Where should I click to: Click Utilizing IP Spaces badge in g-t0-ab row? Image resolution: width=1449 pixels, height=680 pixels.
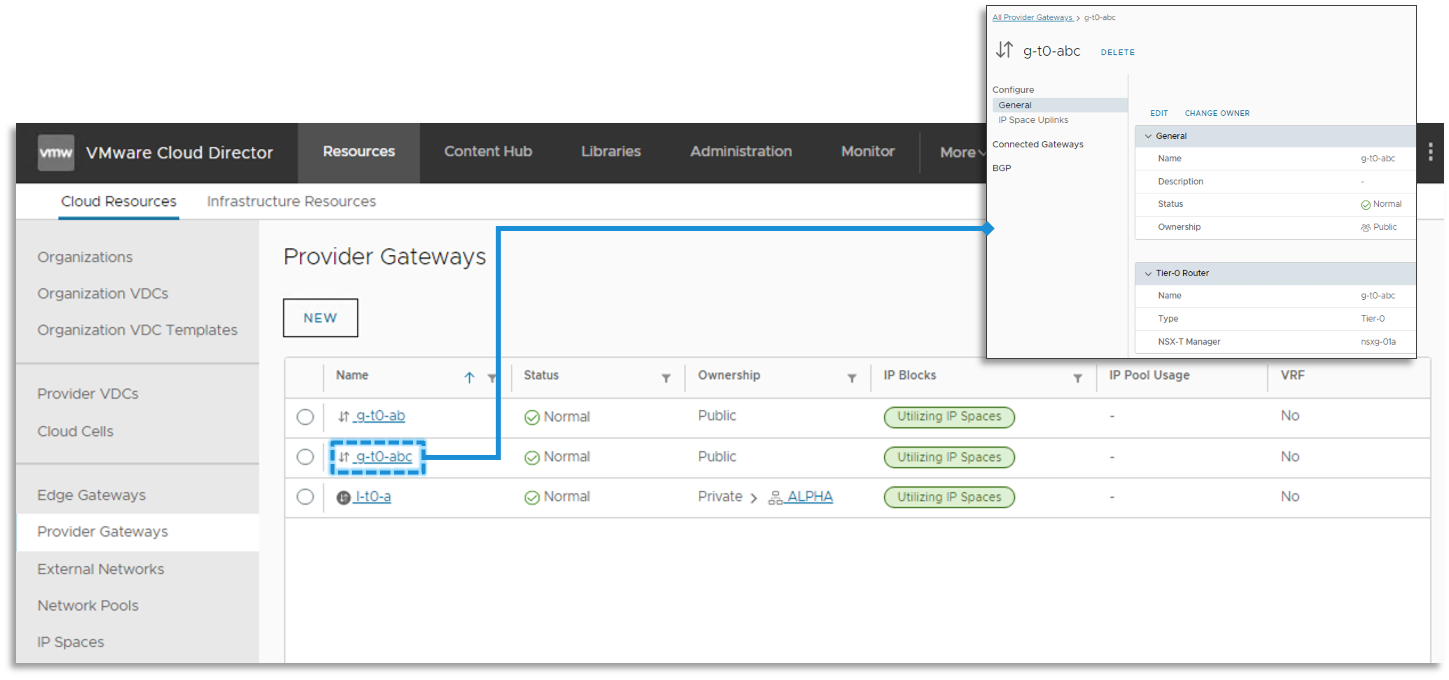[x=949, y=417]
